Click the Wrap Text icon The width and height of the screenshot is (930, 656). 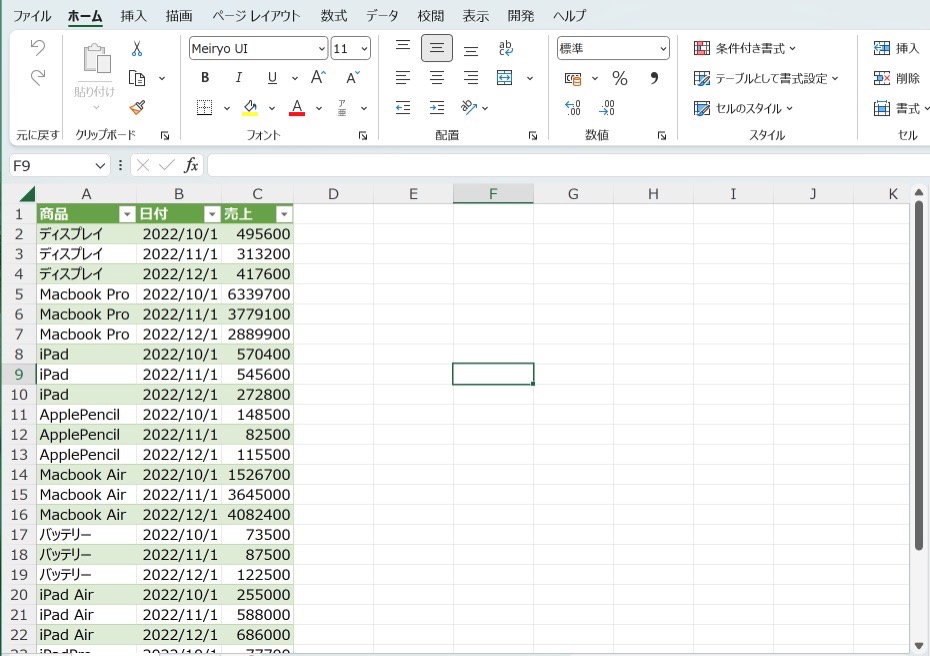[505, 48]
